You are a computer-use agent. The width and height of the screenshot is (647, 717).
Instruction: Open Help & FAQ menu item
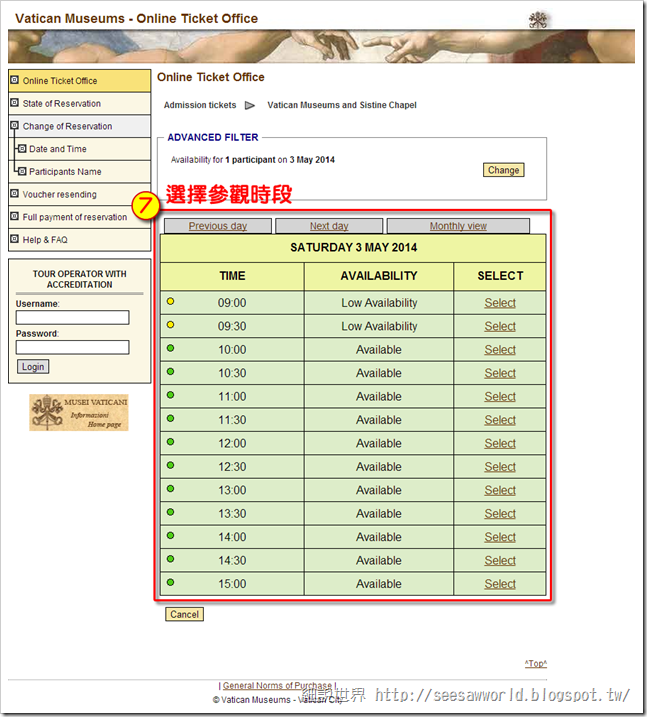click(x=79, y=240)
